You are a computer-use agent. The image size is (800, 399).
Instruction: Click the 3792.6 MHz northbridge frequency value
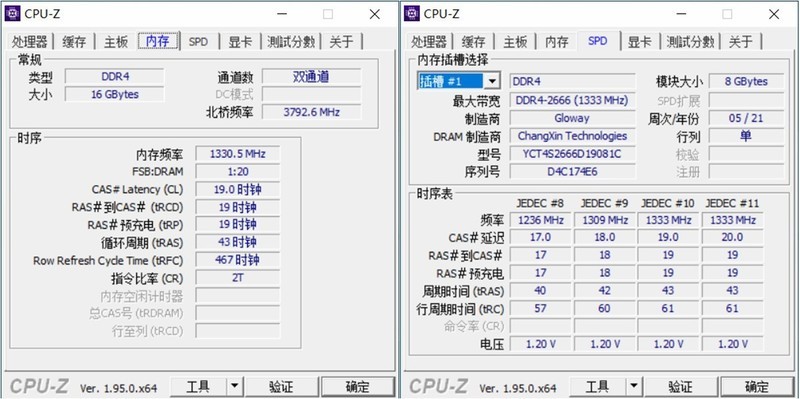click(311, 112)
